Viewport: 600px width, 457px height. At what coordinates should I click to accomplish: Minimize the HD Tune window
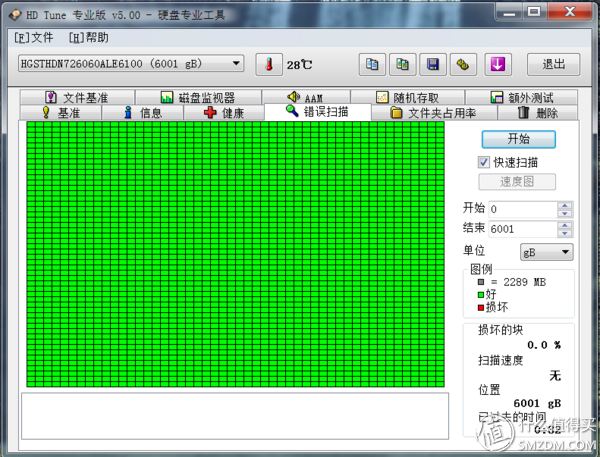[509, 11]
